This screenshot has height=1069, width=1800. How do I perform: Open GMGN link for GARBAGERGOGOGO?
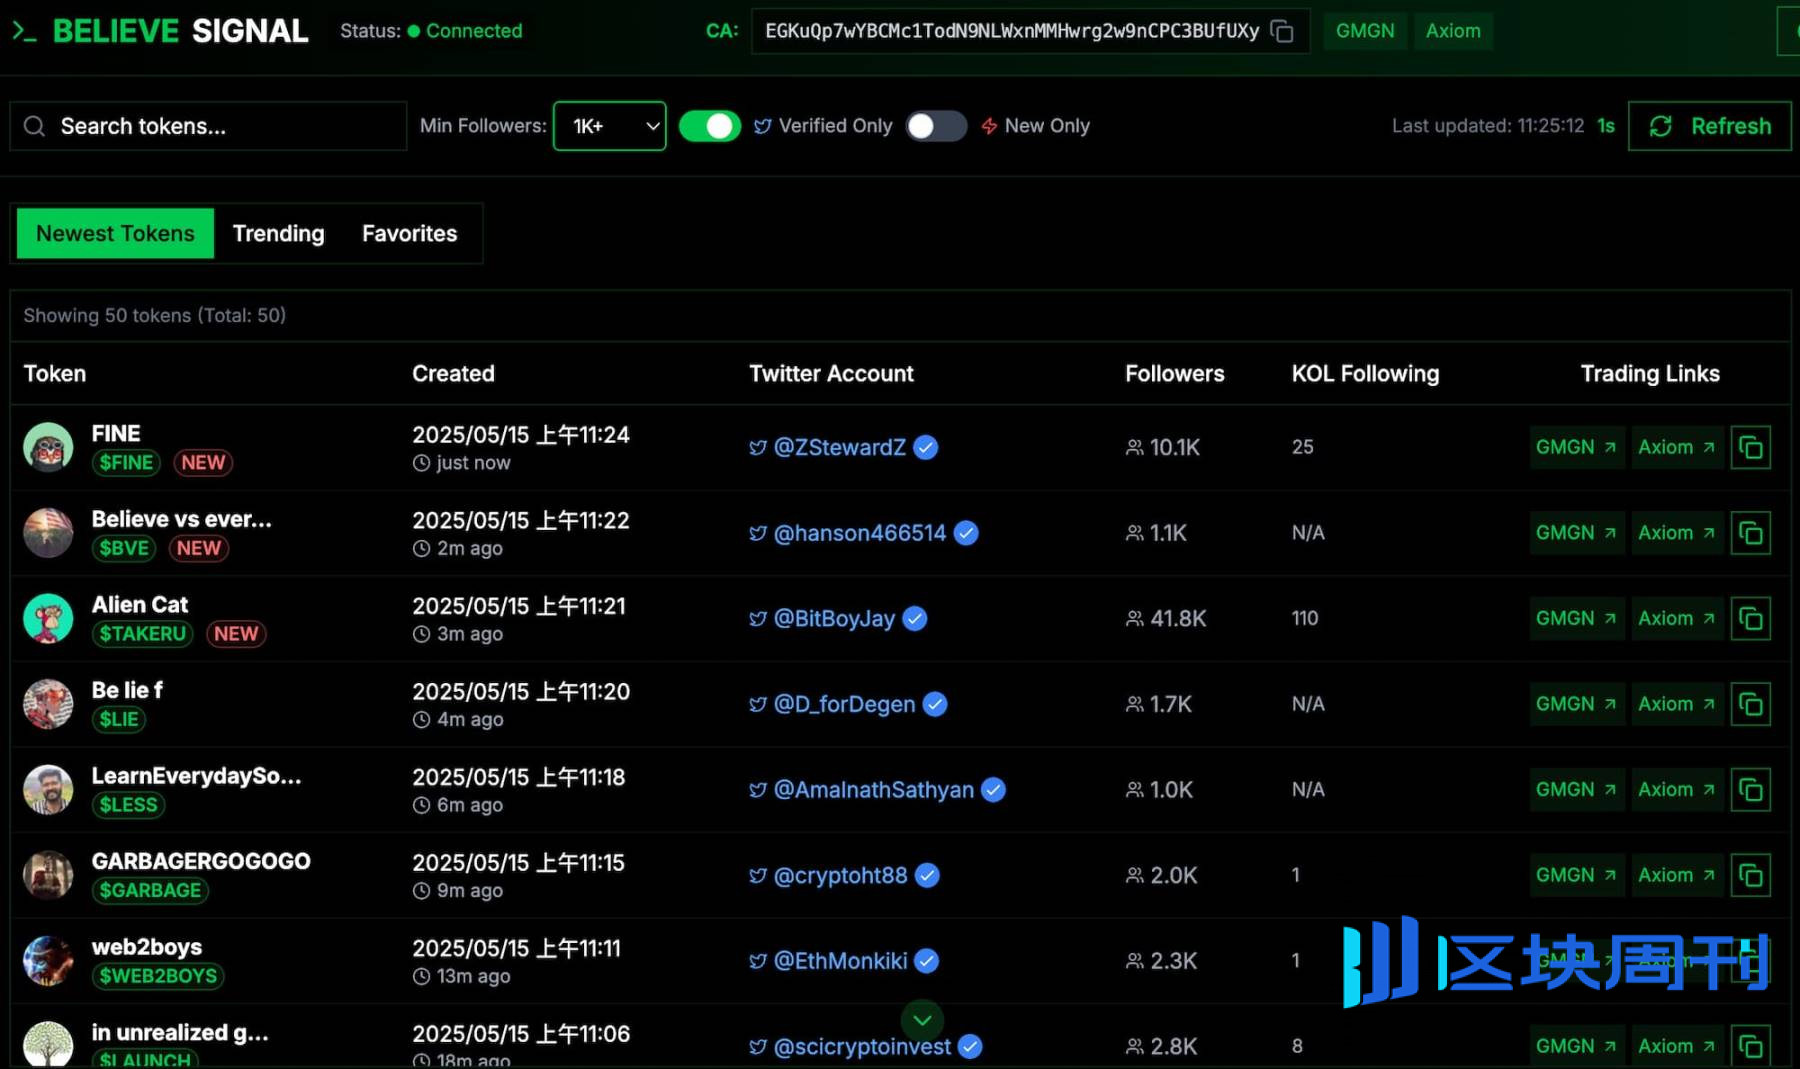coord(1576,875)
